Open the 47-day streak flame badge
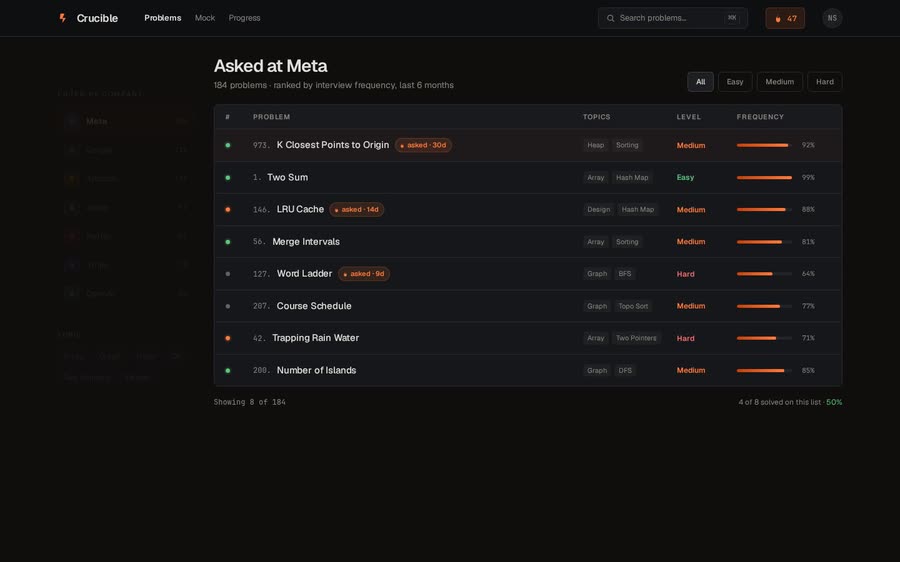900x562 pixels. point(785,18)
